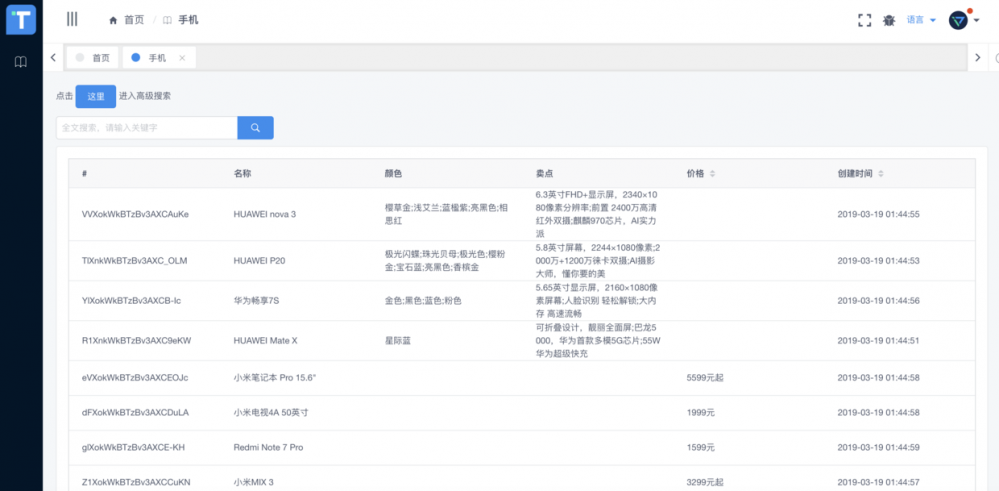Image resolution: width=999 pixels, height=491 pixels.
Task: Click timestamp 2019-03-19 01:44:56
Action: 879,301
